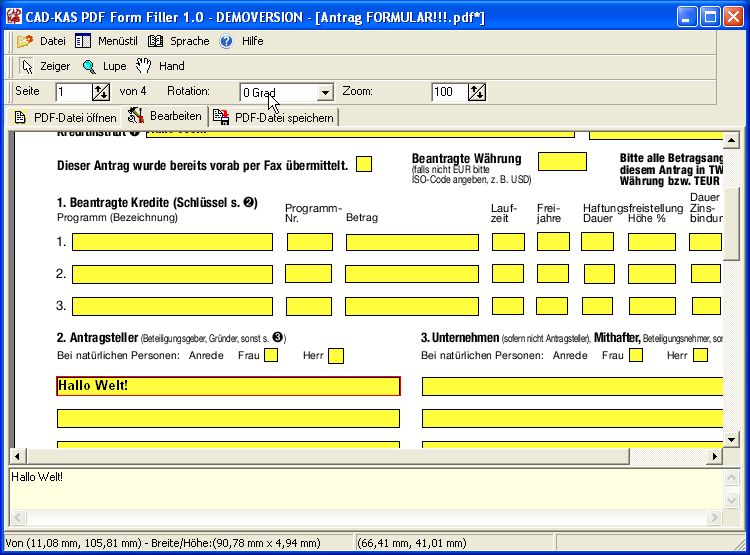Click the Beantragte Währung yellow field
The height and width of the screenshot is (555, 750).
pos(562,161)
